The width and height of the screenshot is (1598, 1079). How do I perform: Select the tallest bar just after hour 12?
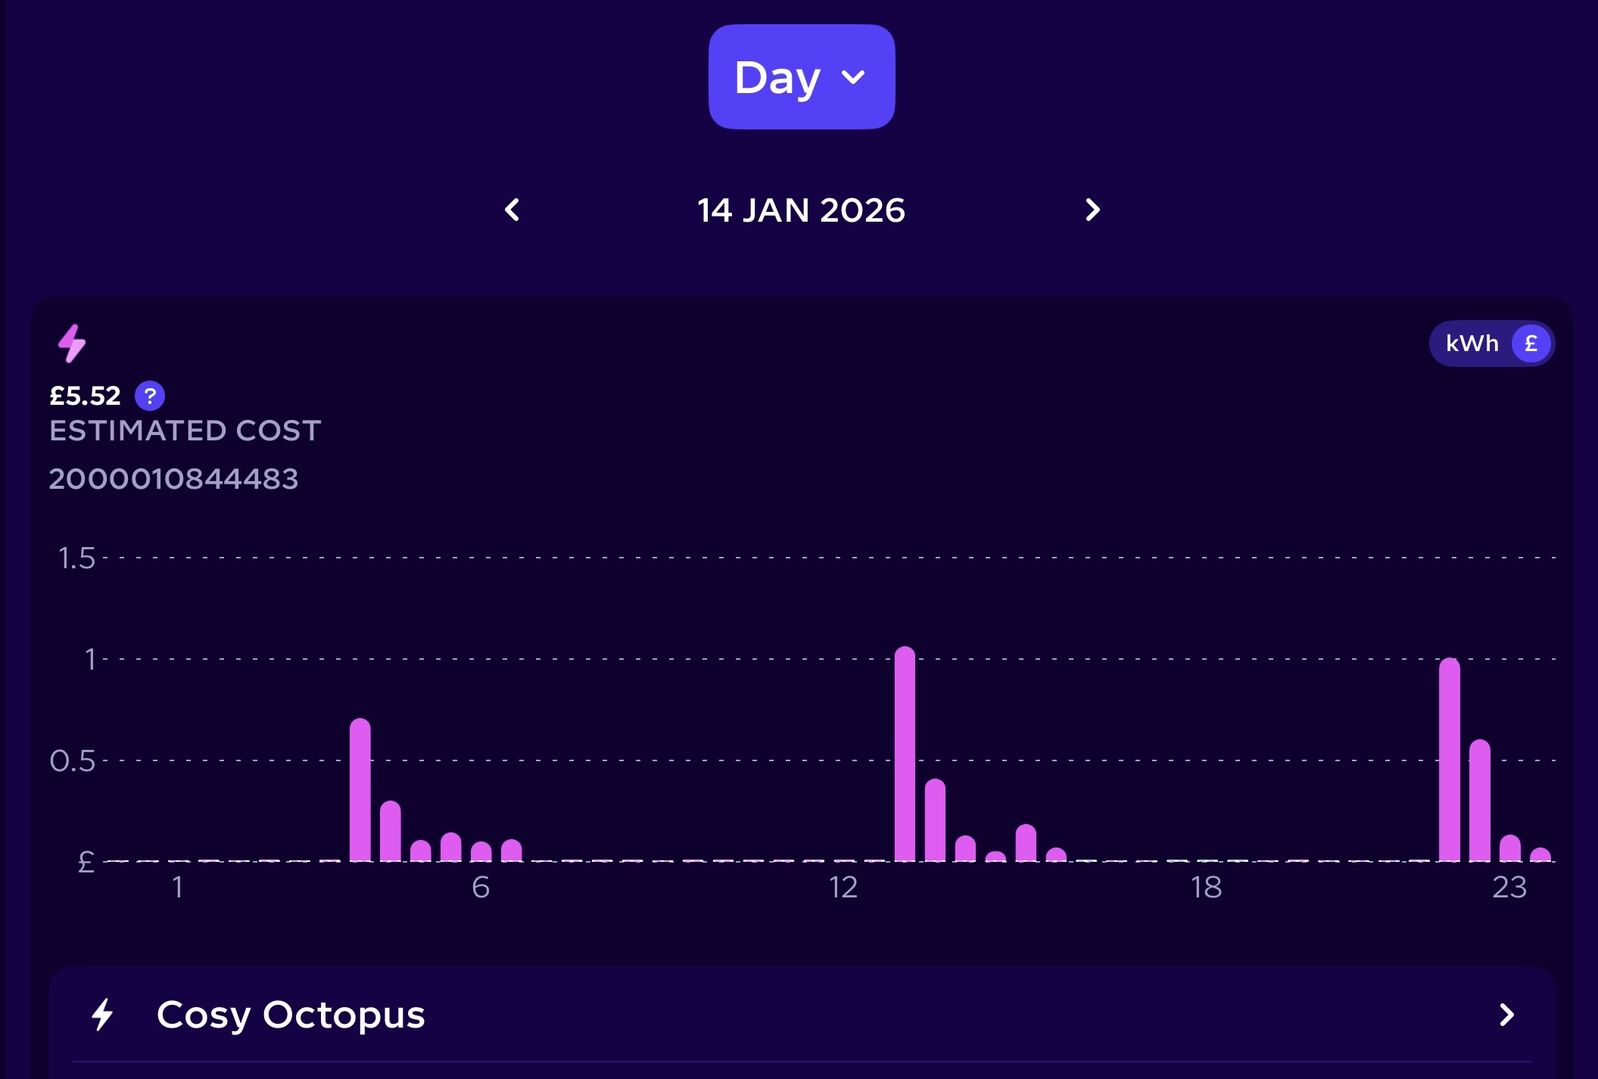[x=905, y=755]
